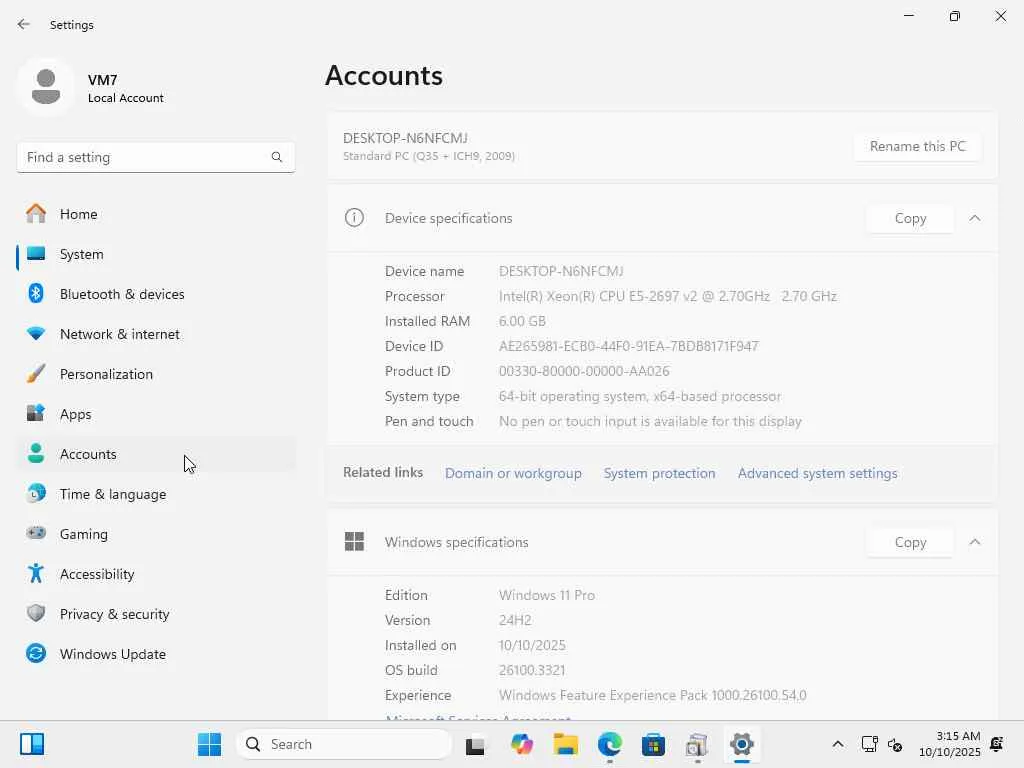Launch Copilot from the taskbar
1024x768 pixels.
coord(522,744)
